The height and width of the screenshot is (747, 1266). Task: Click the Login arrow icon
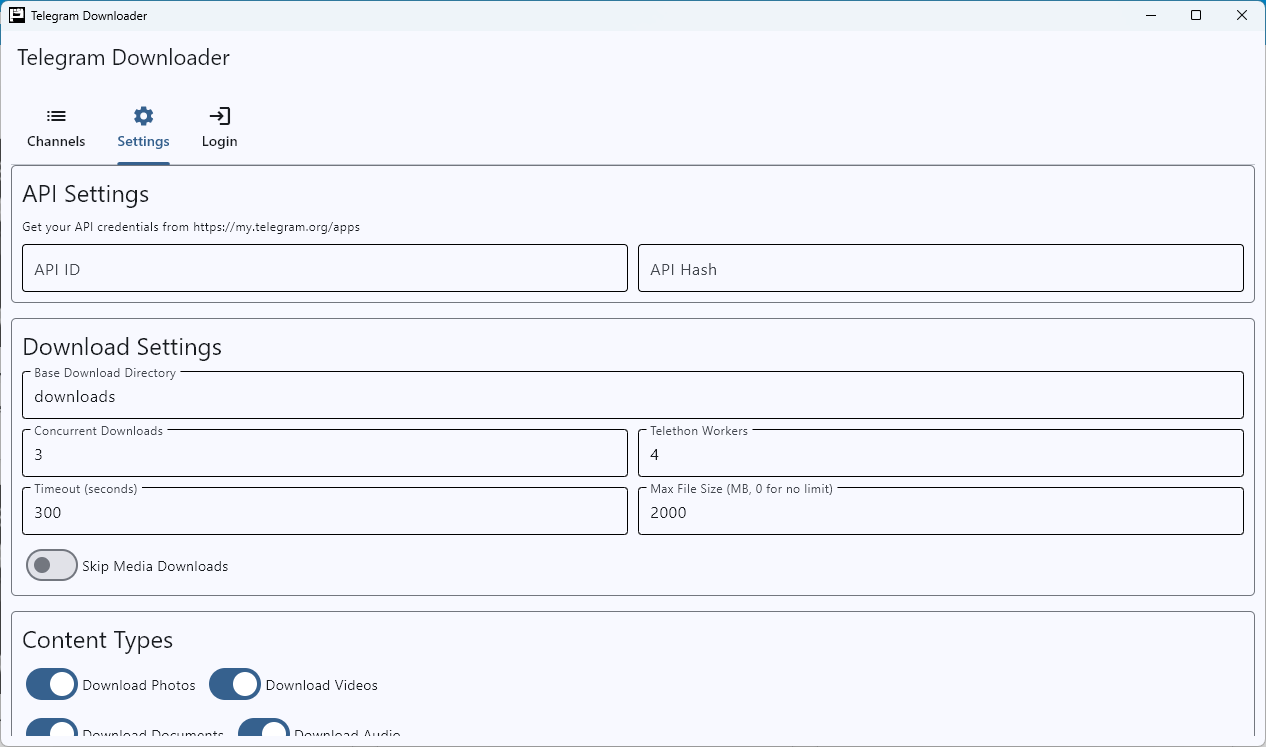219,115
